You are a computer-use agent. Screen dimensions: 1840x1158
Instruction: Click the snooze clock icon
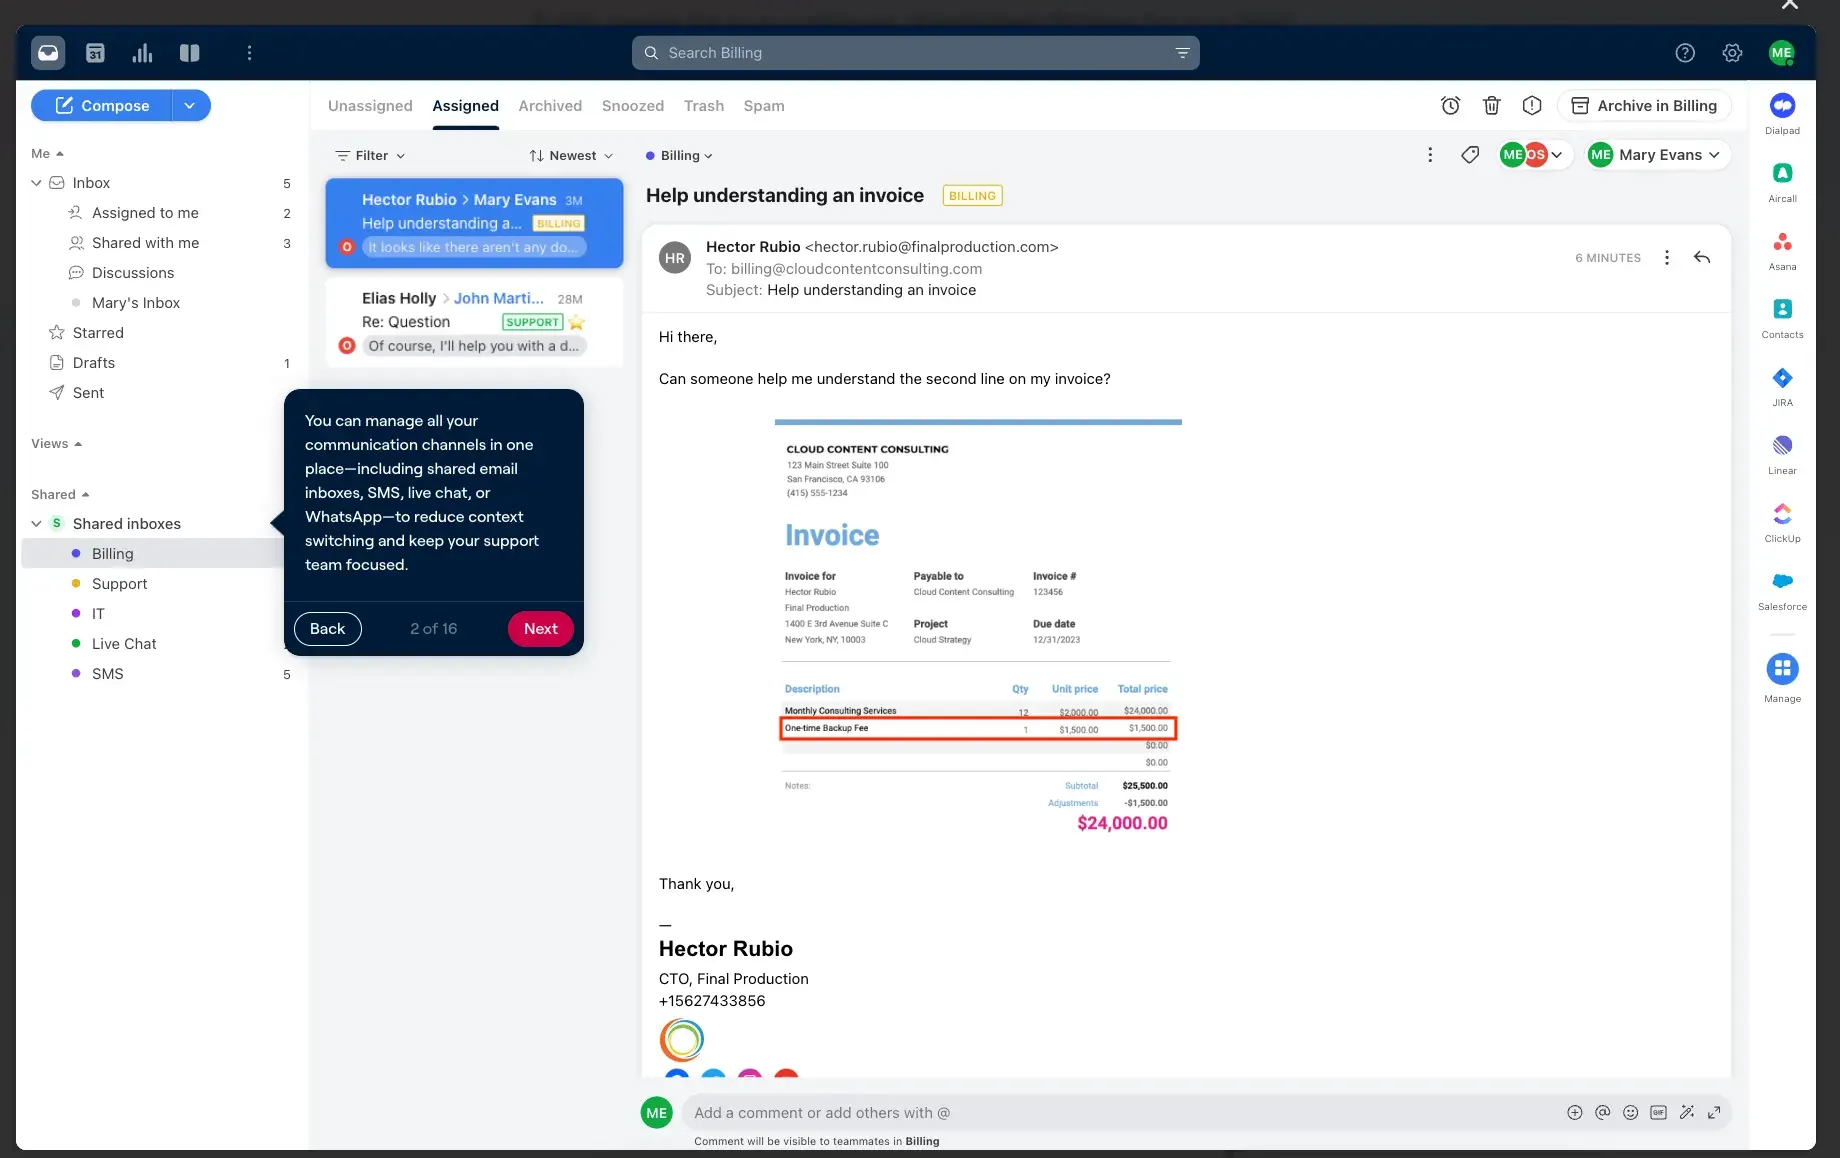[1450, 106]
